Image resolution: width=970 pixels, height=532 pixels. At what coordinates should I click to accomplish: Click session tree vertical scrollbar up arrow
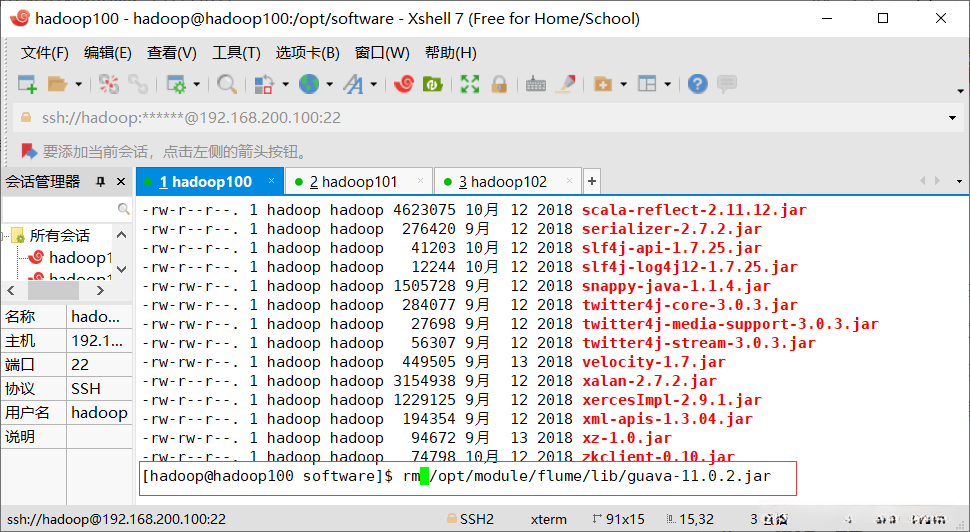pos(122,235)
